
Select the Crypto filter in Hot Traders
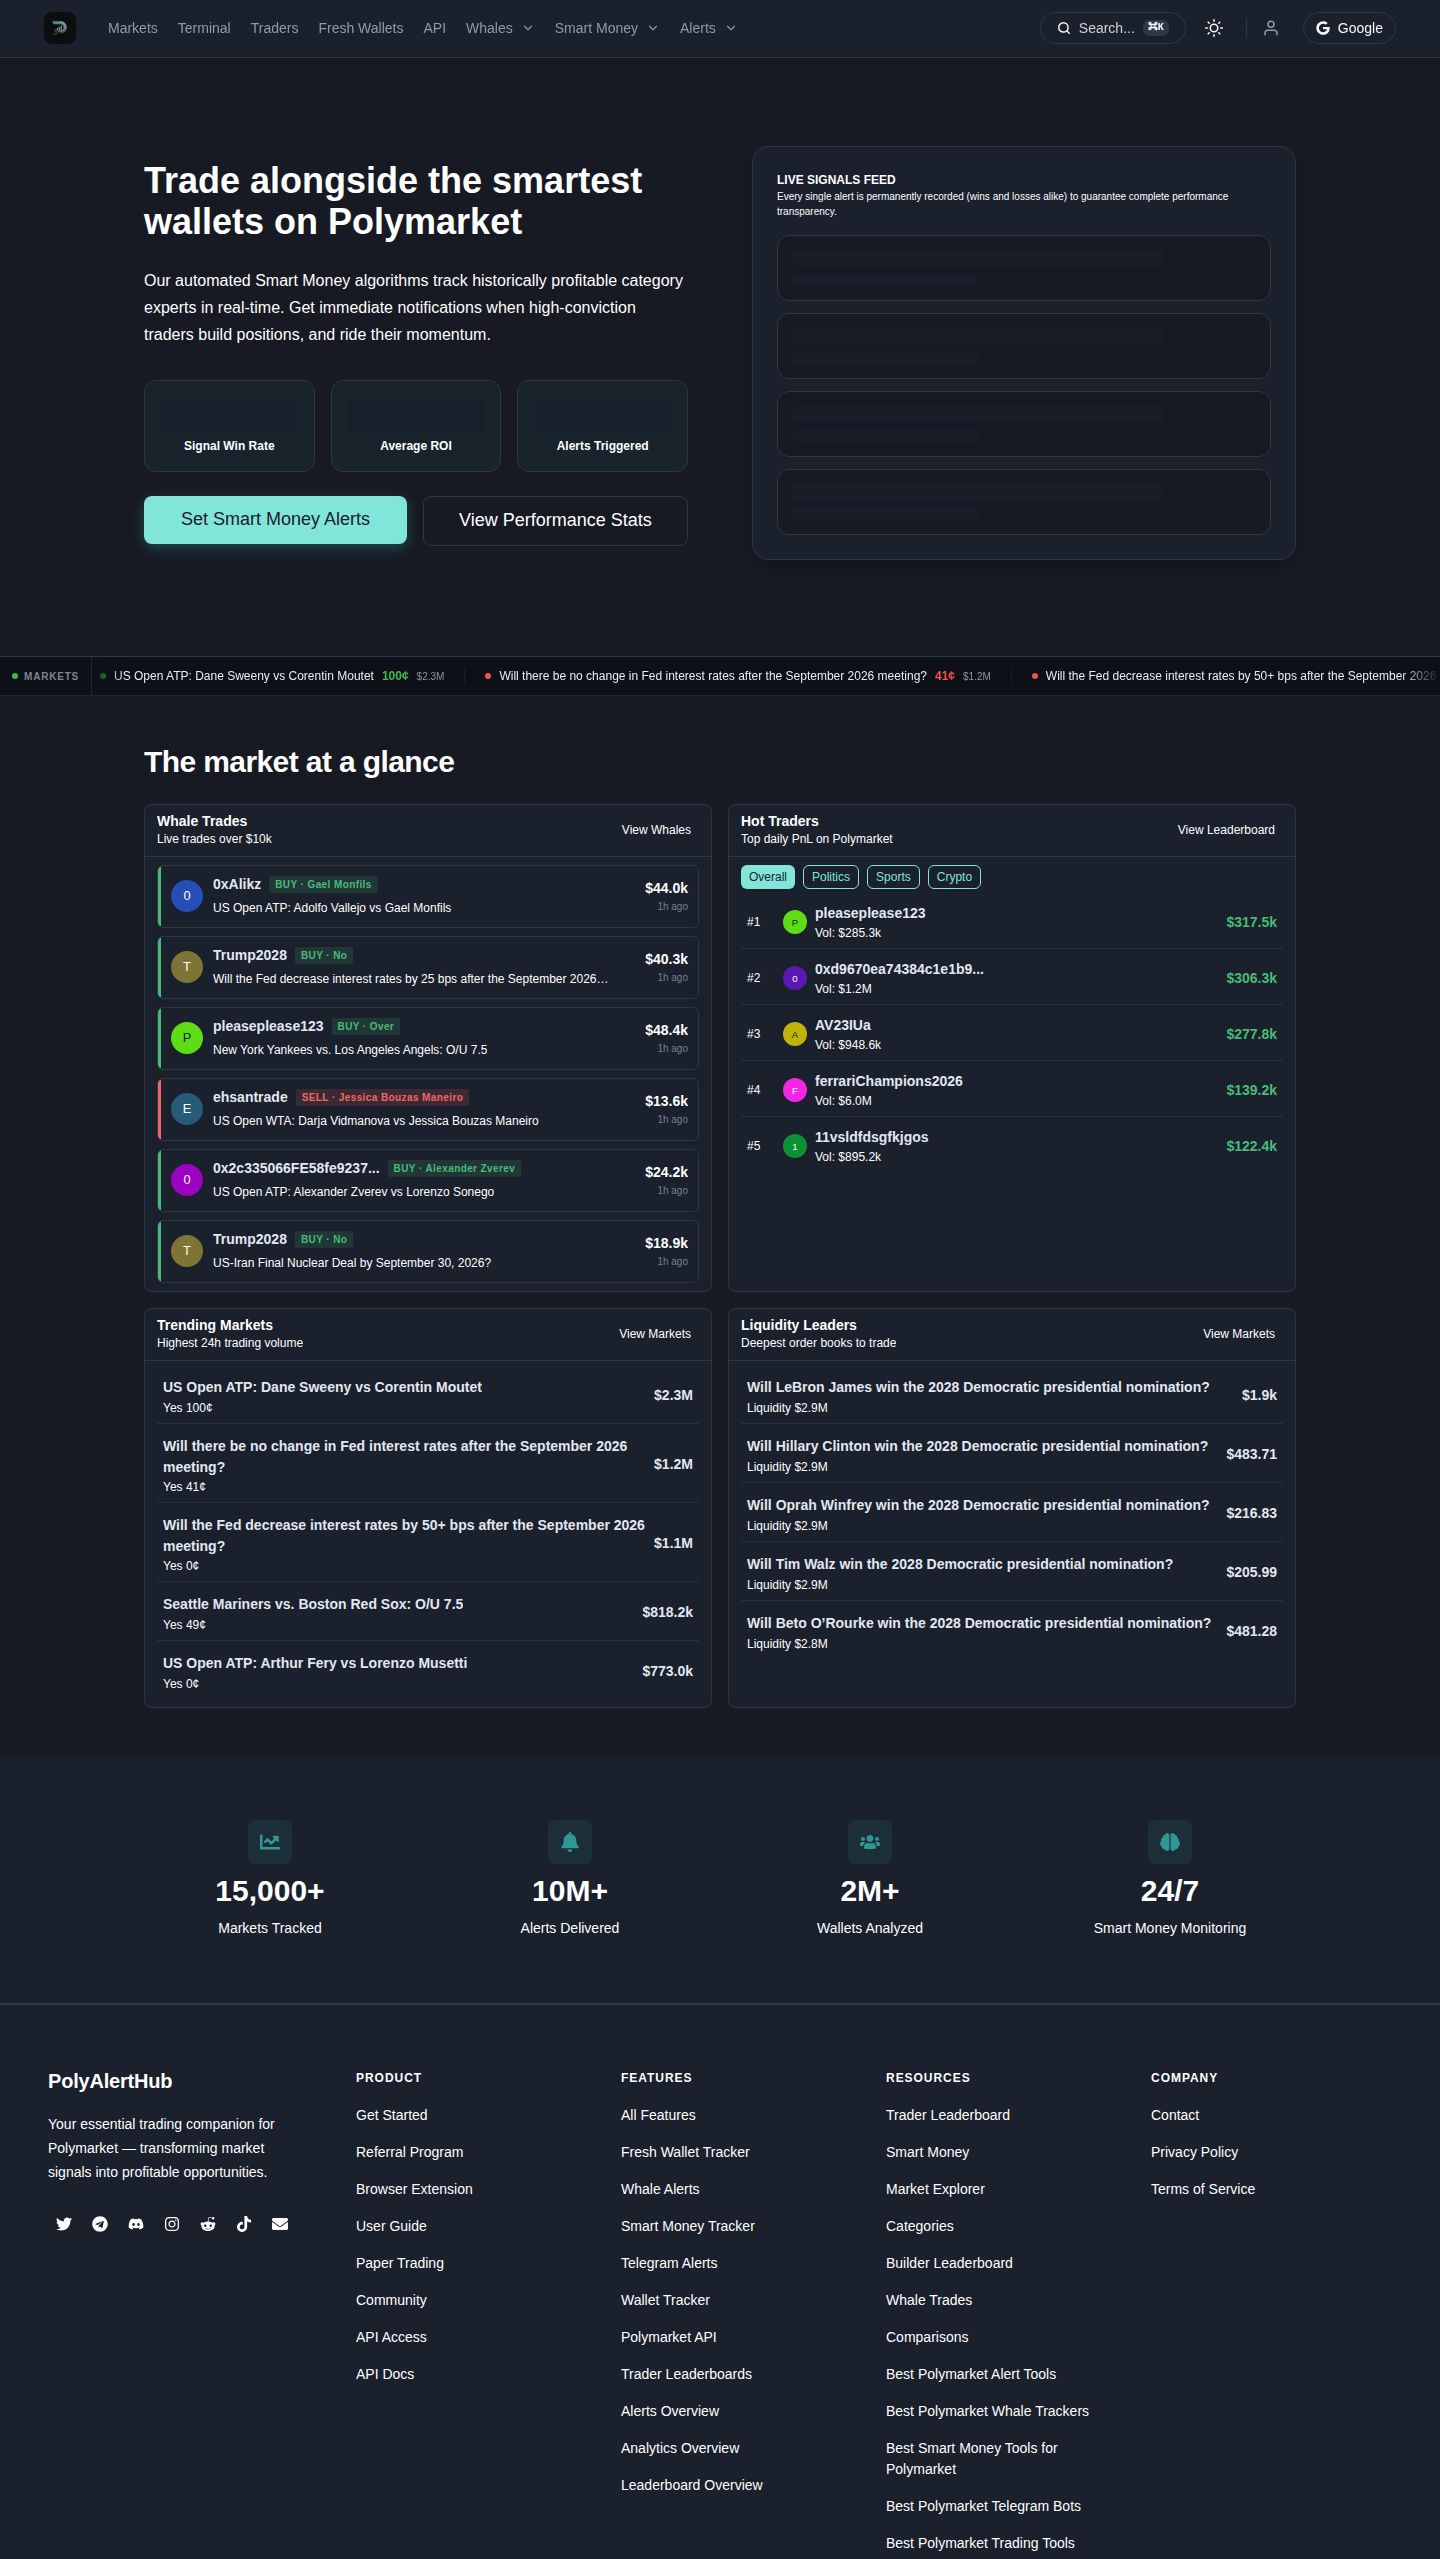point(954,877)
